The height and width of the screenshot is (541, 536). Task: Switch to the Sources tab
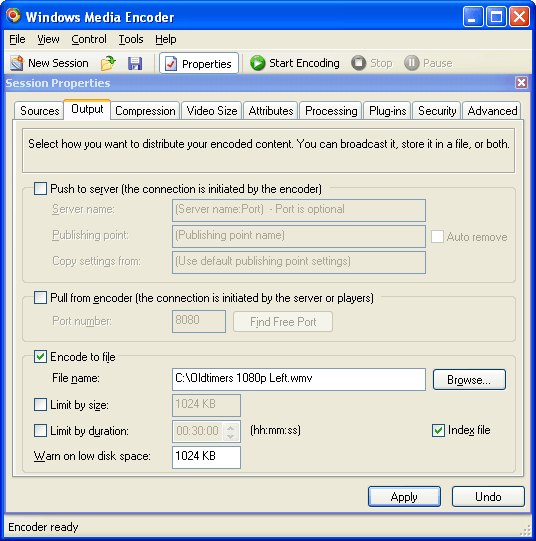(39, 111)
